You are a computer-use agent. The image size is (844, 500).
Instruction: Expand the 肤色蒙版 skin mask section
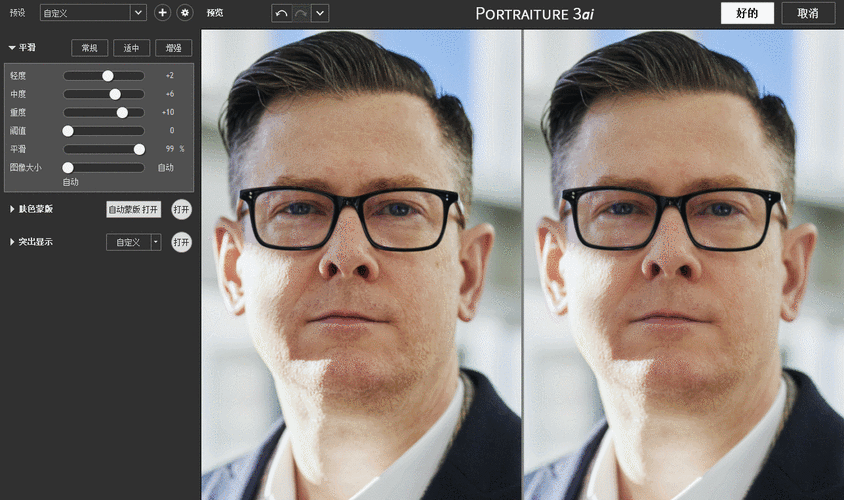[12, 209]
